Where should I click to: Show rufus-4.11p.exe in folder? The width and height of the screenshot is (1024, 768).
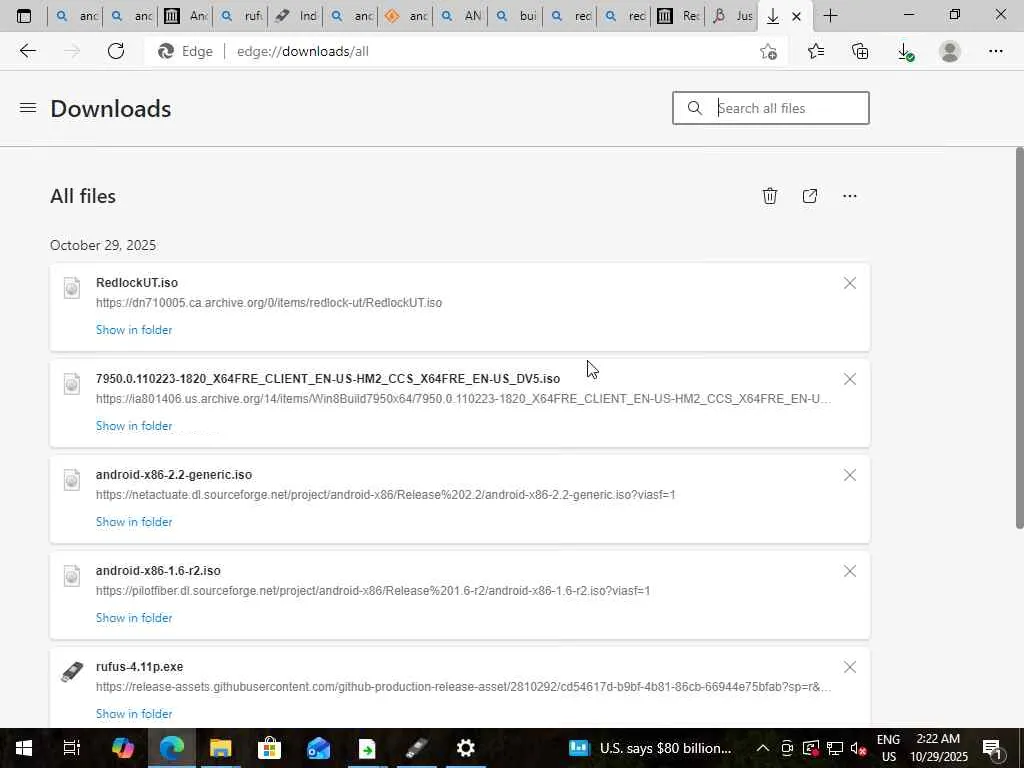coord(134,714)
